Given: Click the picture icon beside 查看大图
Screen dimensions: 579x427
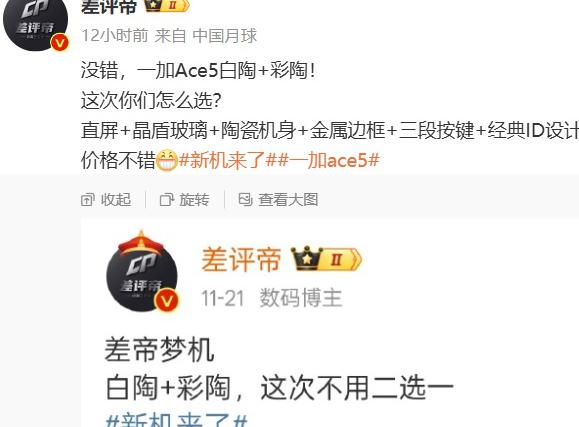Looking at the screenshot, I should pos(246,200).
